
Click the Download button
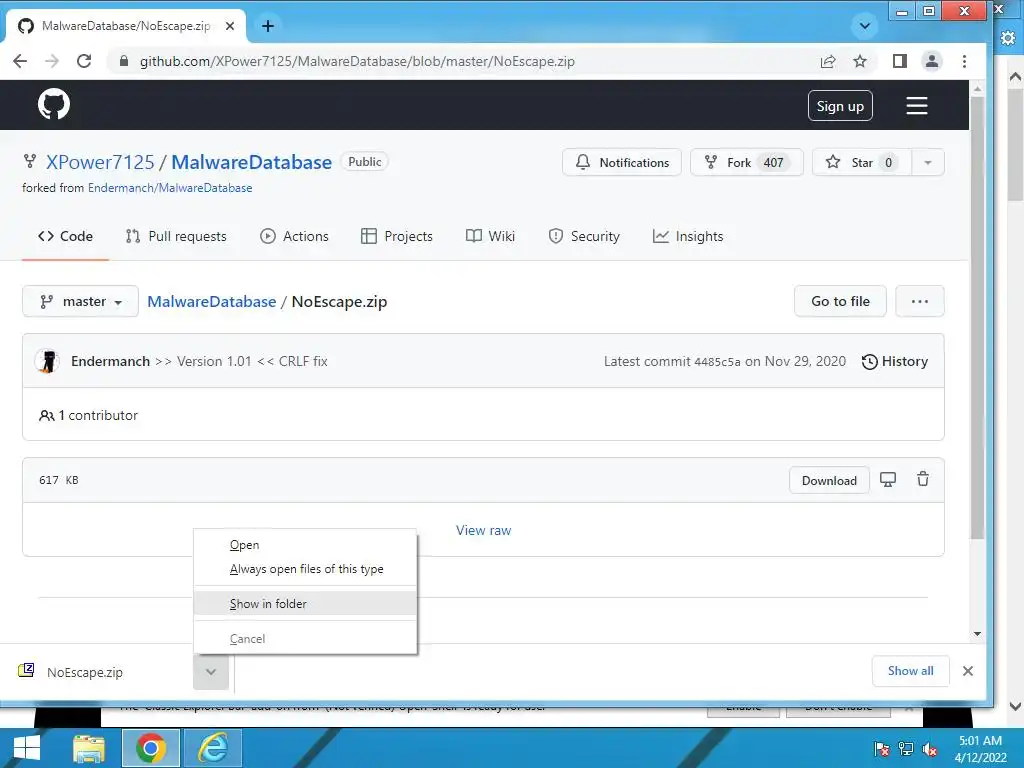point(829,481)
